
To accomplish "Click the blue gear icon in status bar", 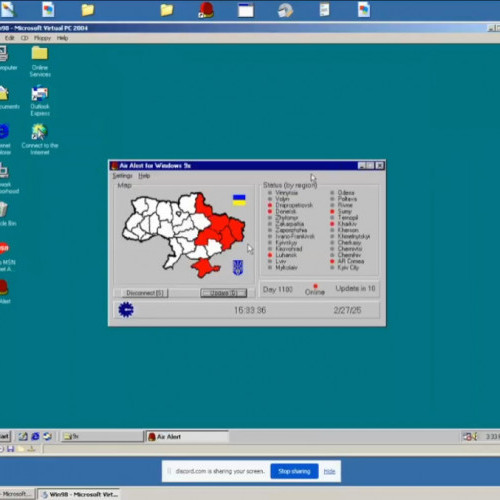I will 126,310.
